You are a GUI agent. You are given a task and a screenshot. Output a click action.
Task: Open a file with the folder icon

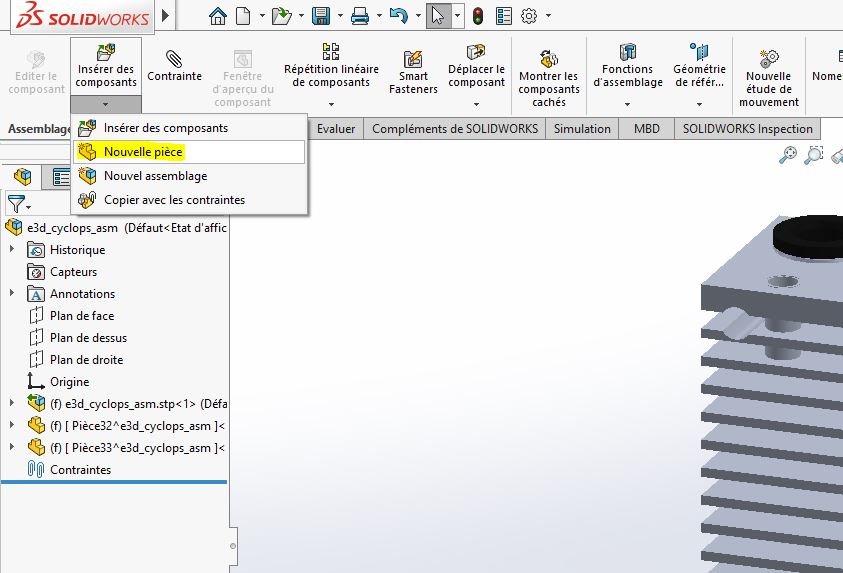(281, 16)
